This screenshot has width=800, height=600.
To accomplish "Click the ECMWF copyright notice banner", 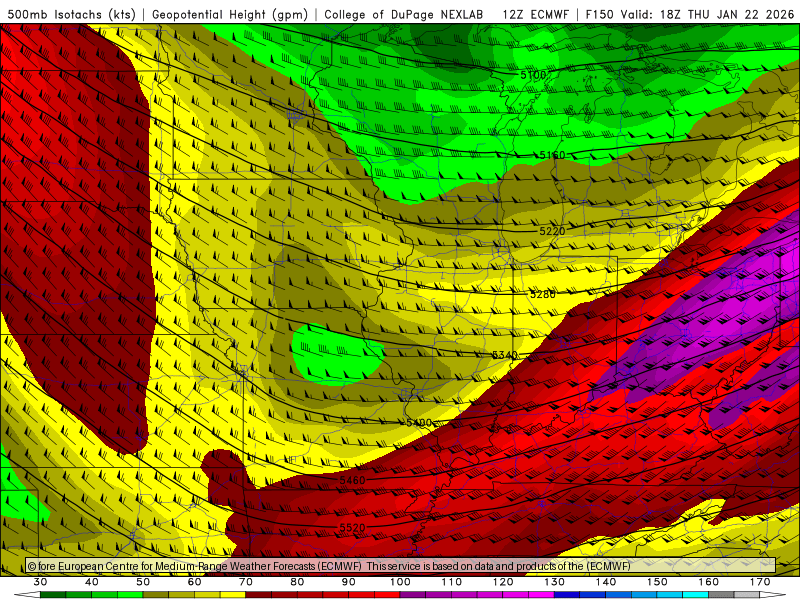I will (401, 566).
